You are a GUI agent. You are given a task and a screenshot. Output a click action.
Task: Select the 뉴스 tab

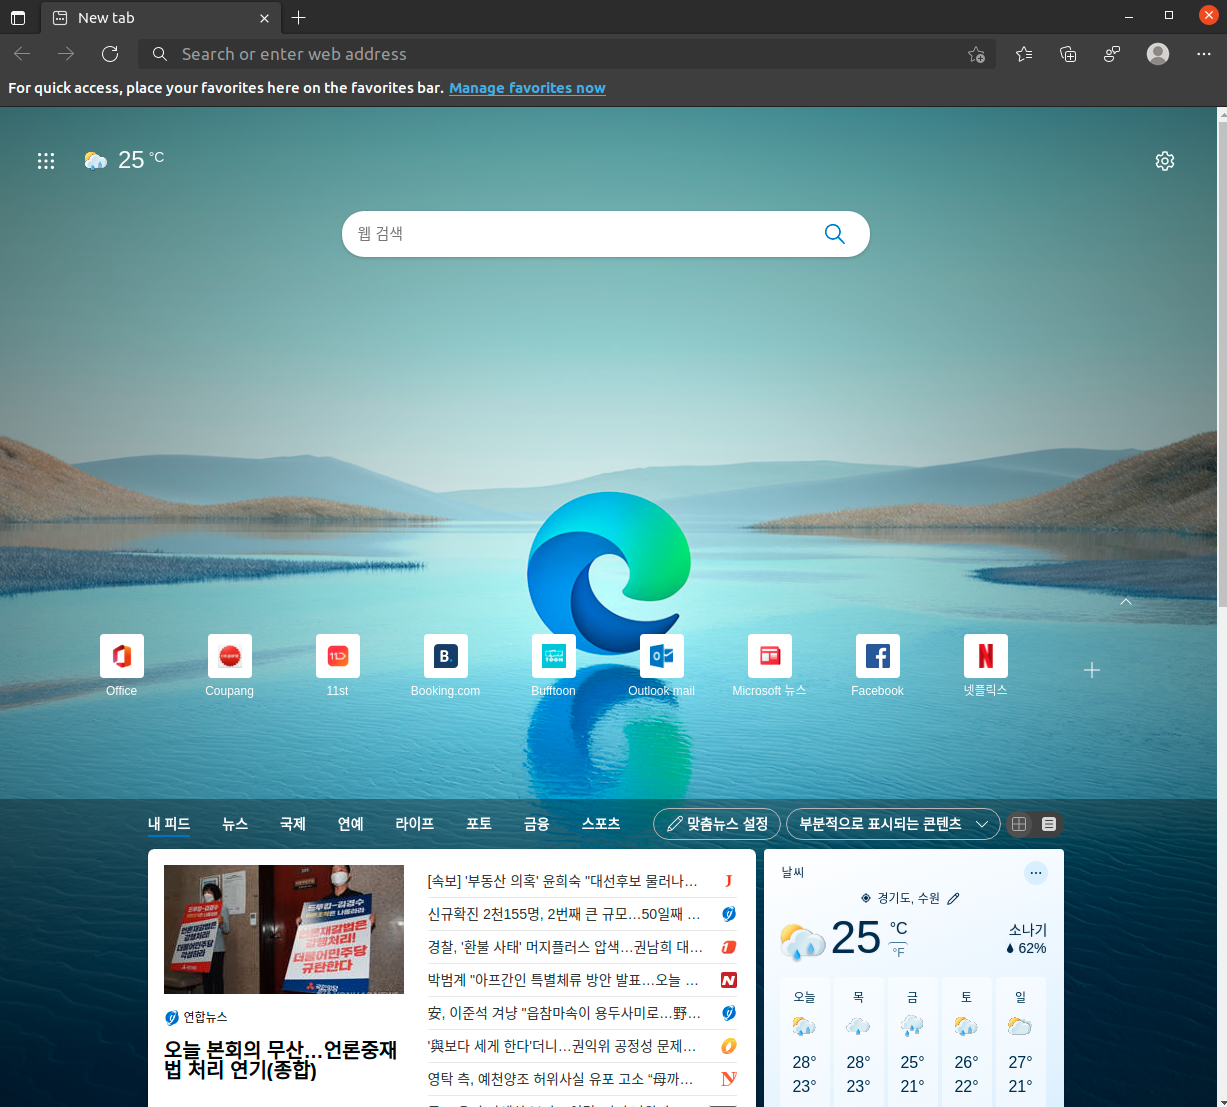pyautogui.click(x=235, y=824)
